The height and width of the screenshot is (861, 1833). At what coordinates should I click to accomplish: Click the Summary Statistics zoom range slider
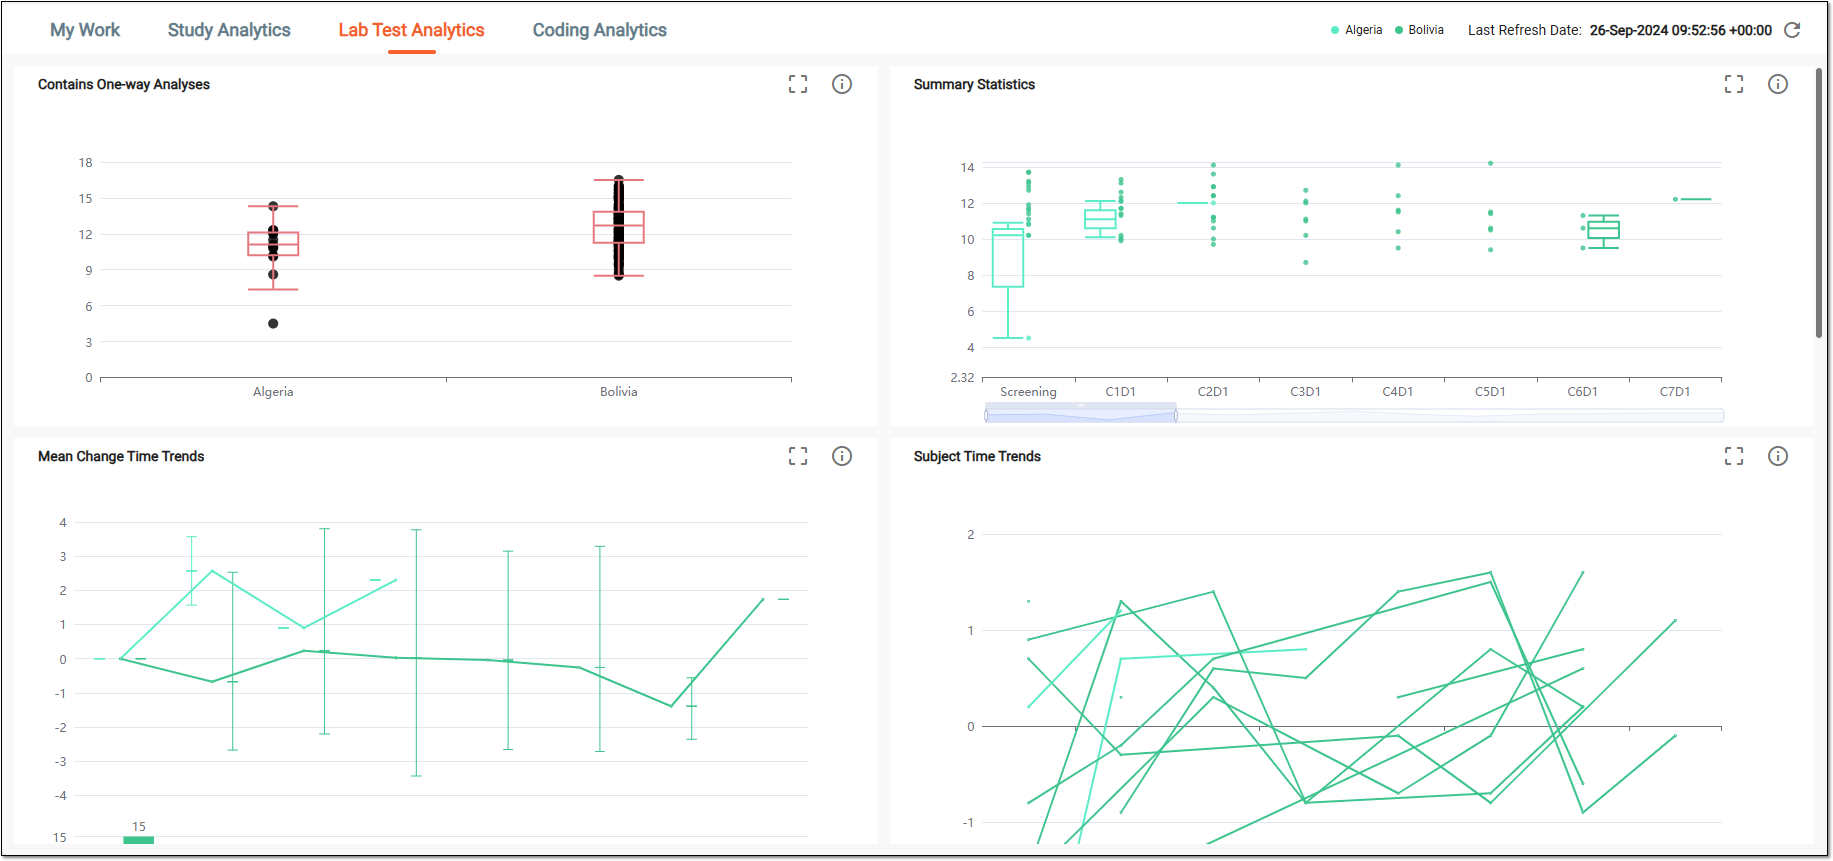pos(1354,415)
